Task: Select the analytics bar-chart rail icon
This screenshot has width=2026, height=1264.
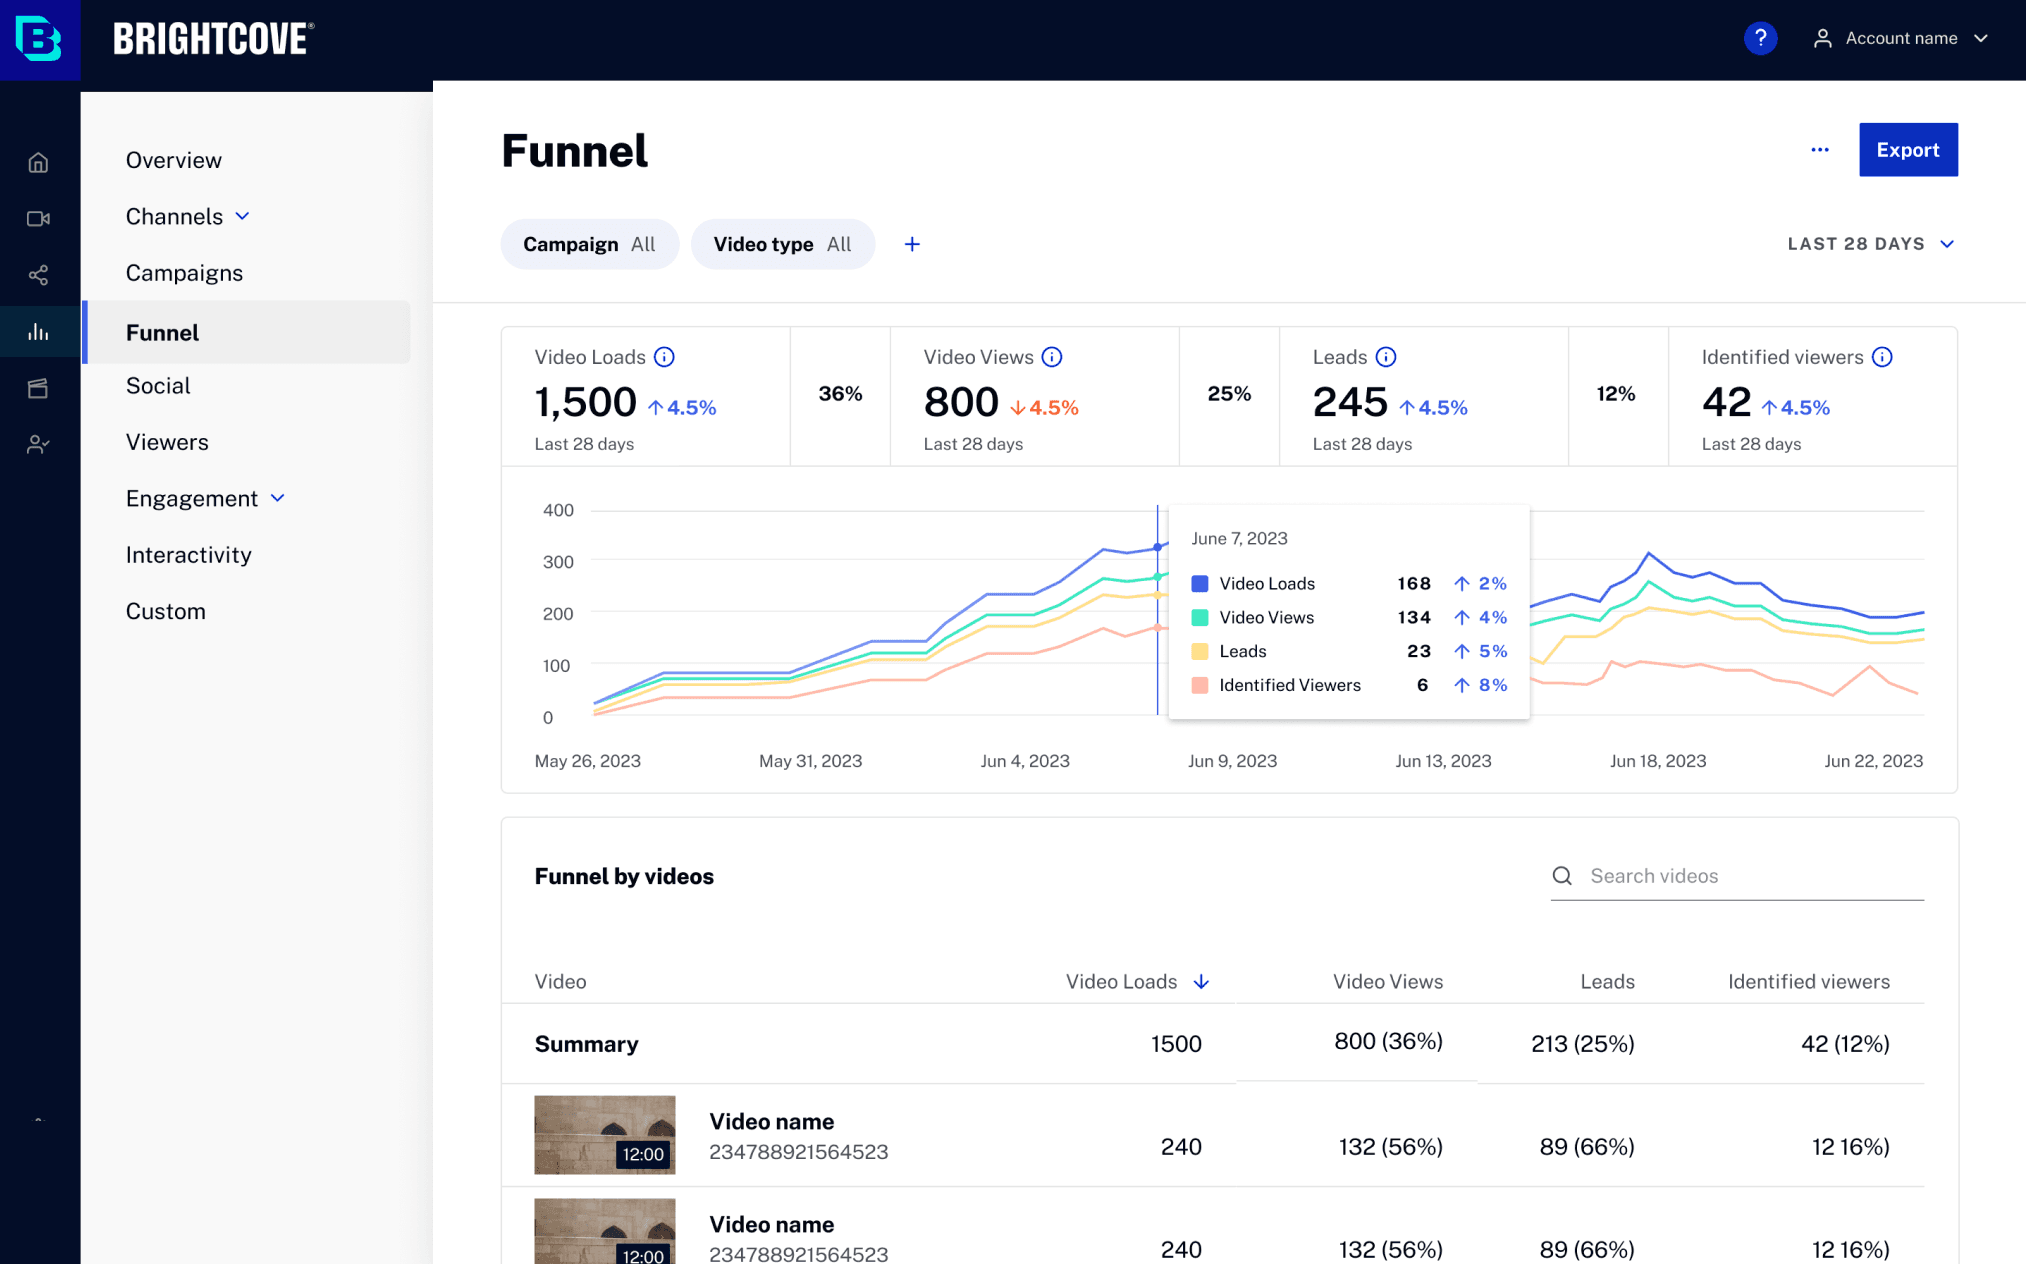Action: [x=38, y=332]
